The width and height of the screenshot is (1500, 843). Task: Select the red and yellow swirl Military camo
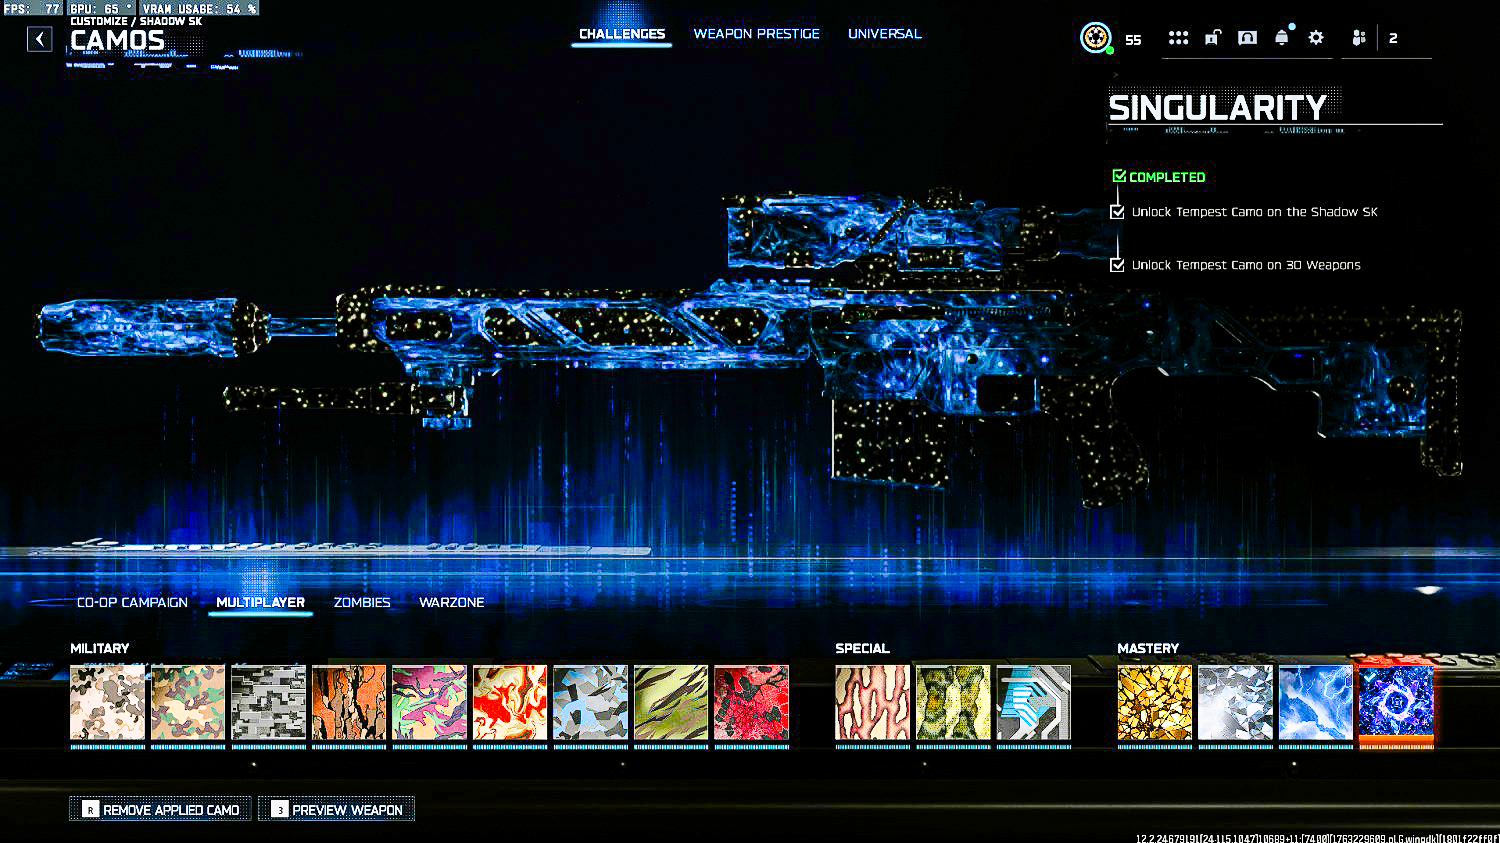pos(510,703)
